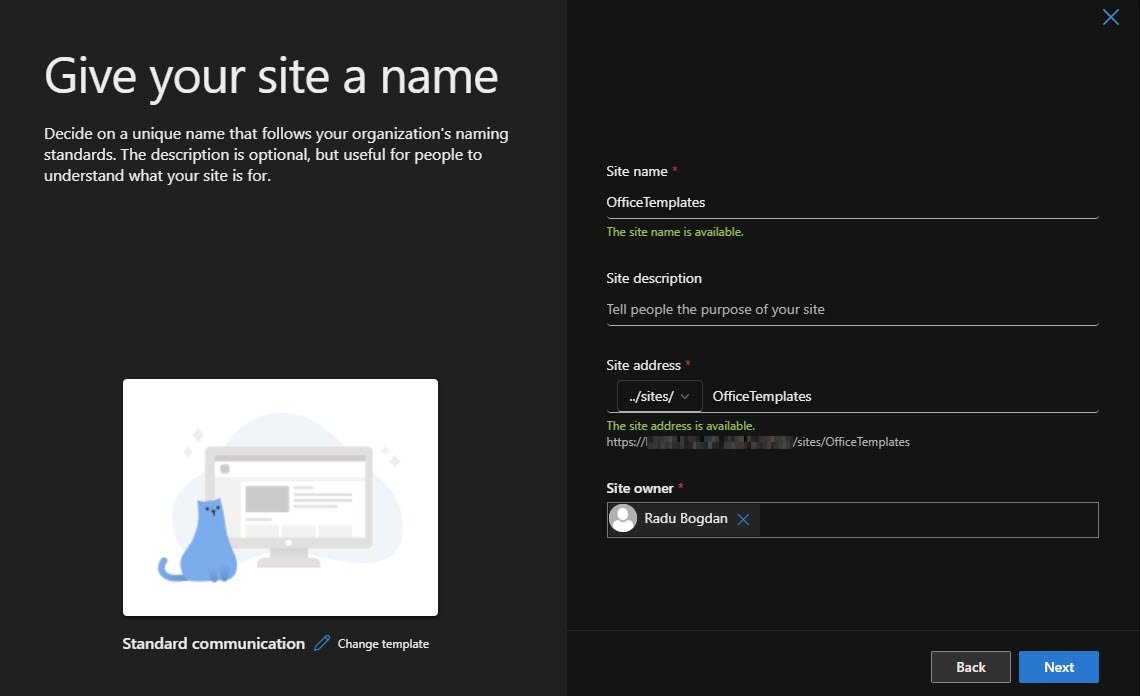Viewport: 1140px width, 696px height.
Task: Click the Site owner label
Action: pos(639,488)
